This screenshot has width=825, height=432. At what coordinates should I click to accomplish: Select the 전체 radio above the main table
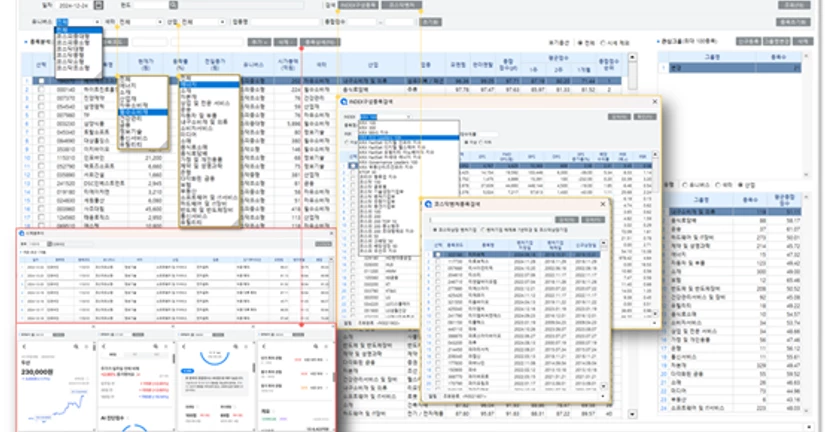(580, 43)
